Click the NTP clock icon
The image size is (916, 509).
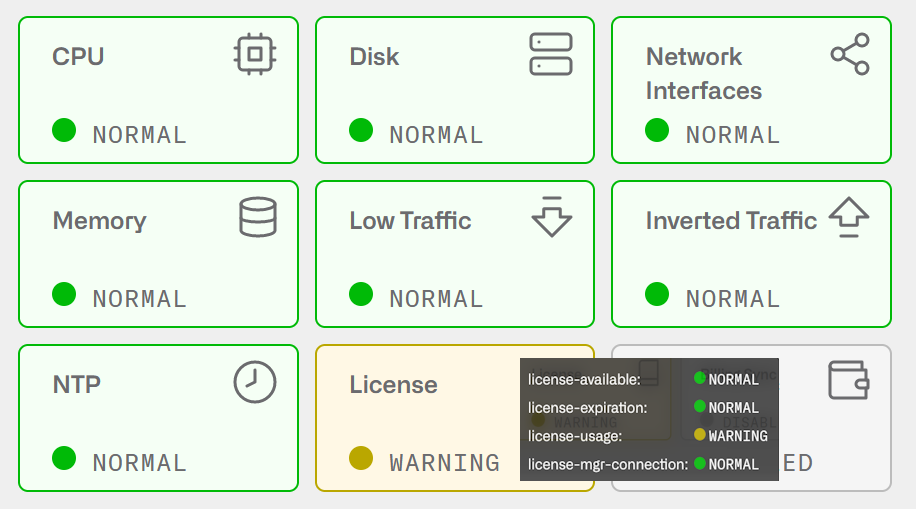pos(255,382)
